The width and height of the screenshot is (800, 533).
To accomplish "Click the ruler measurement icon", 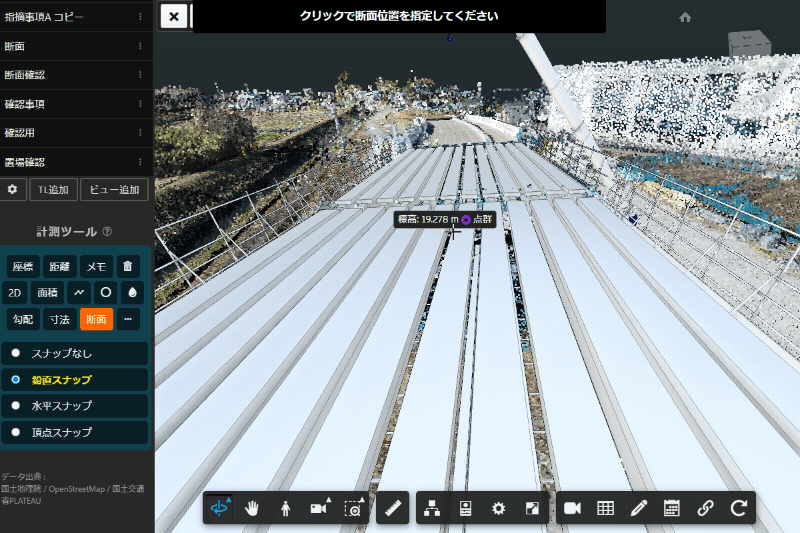I will coord(394,508).
